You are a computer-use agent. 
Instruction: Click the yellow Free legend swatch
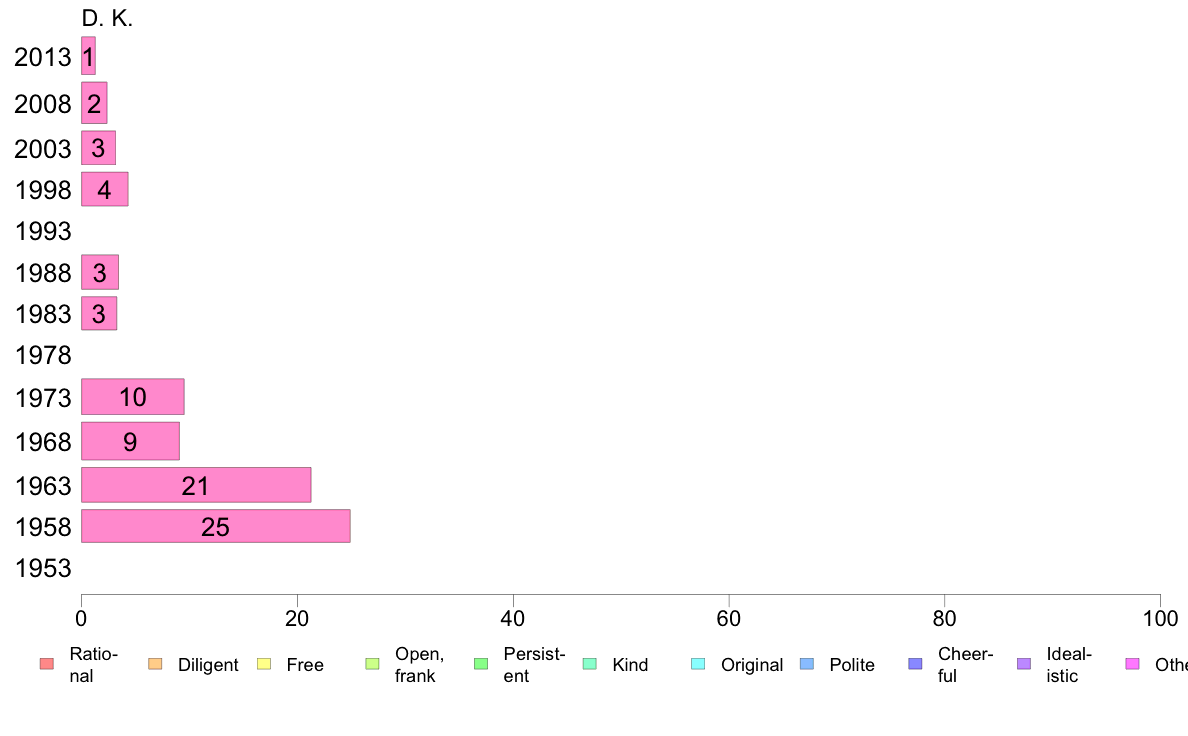[x=264, y=664]
